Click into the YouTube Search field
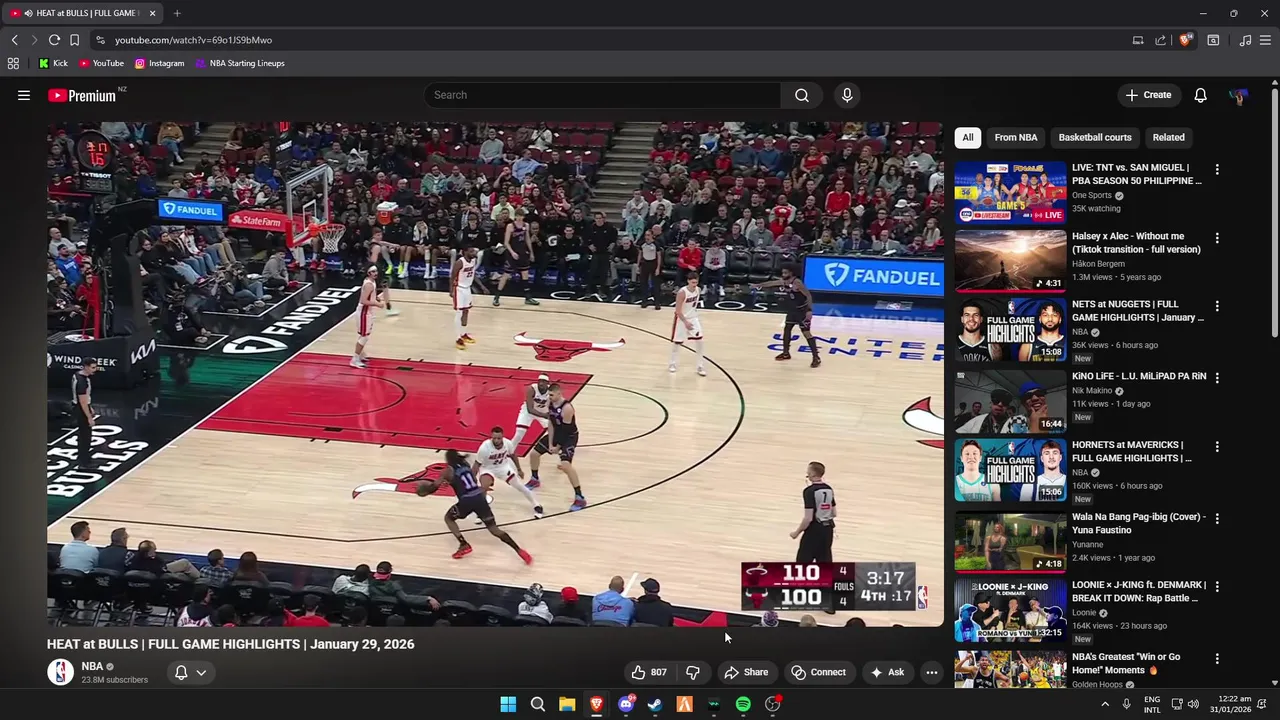Viewport: 1280px width, 720px height. [x=603, y=95]
